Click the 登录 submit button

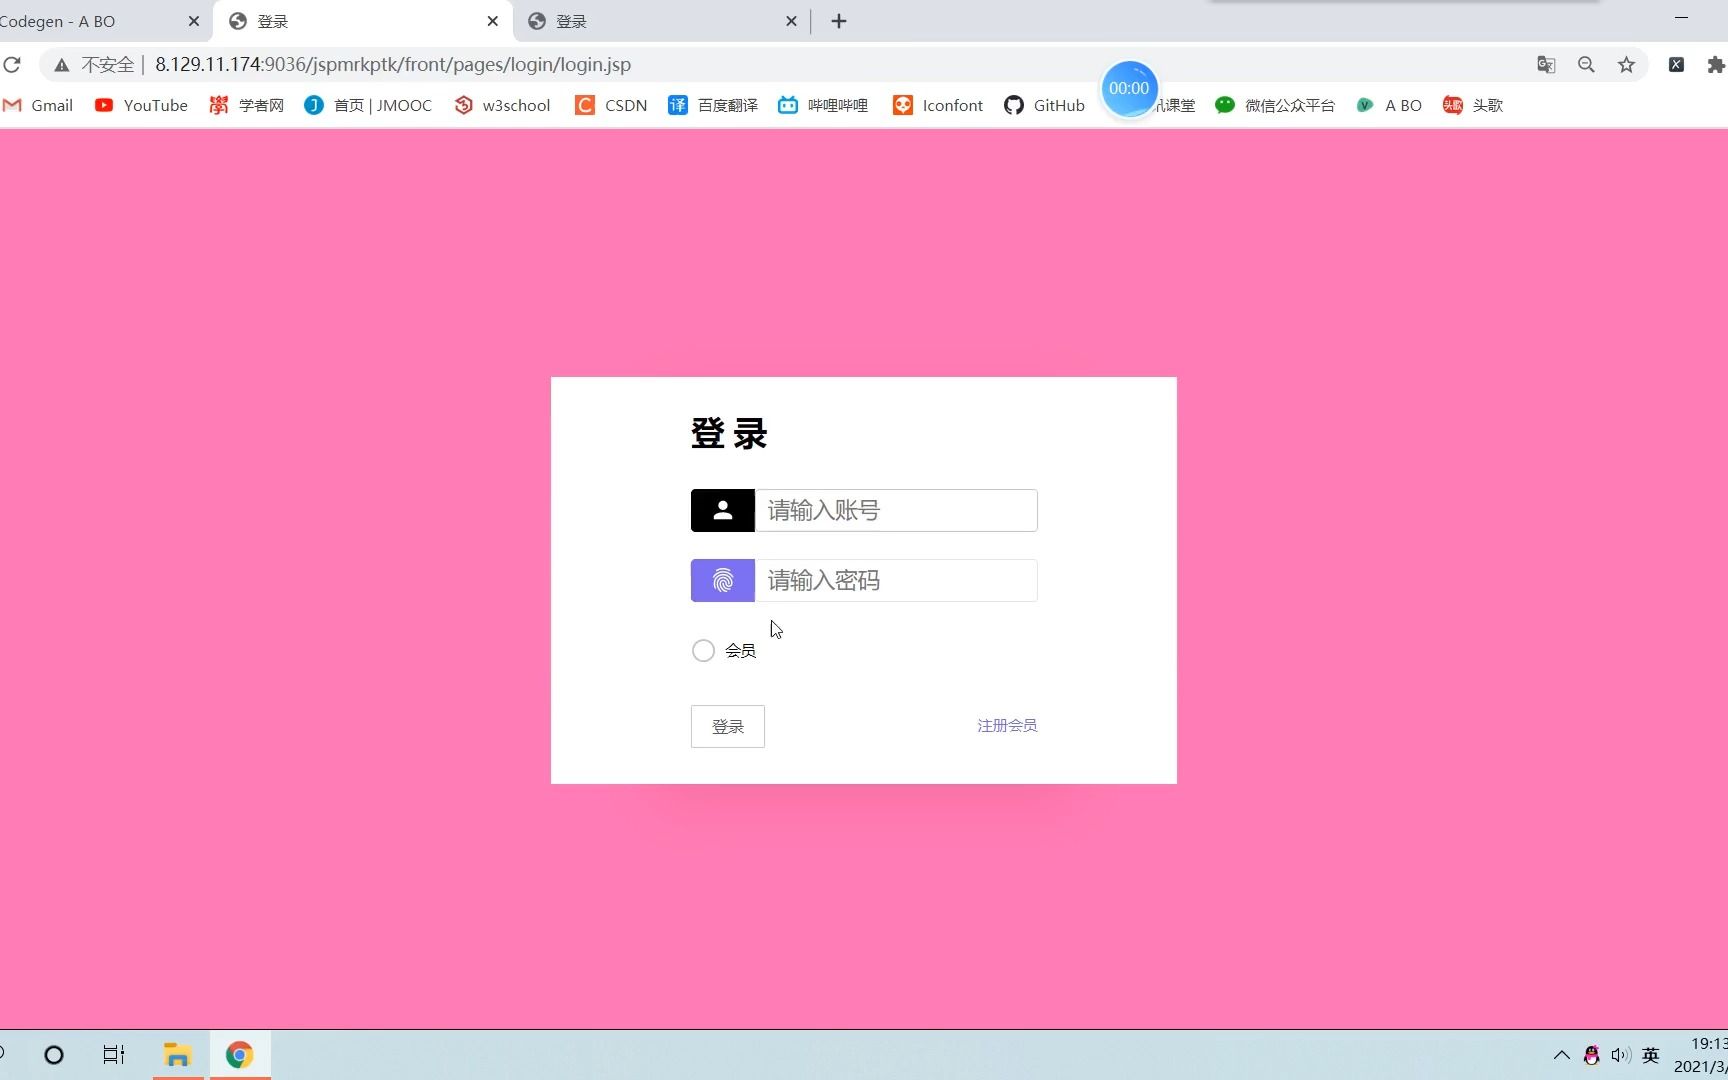(x=728, y=727)
